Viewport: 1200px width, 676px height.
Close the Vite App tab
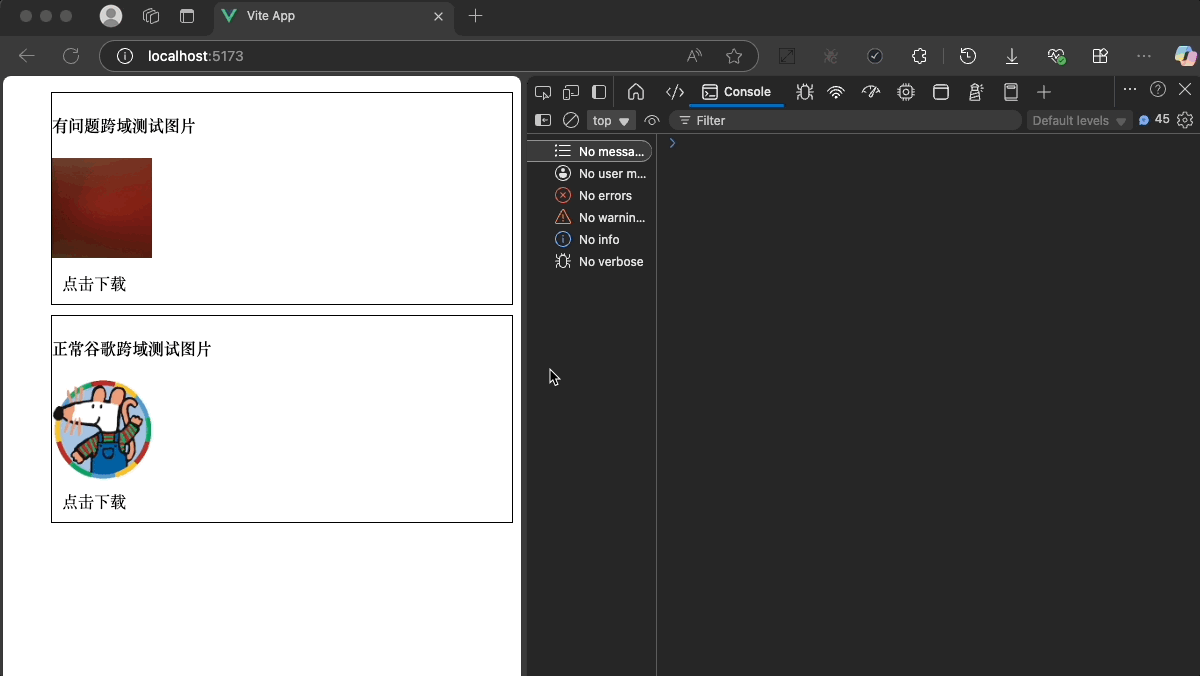438,16
